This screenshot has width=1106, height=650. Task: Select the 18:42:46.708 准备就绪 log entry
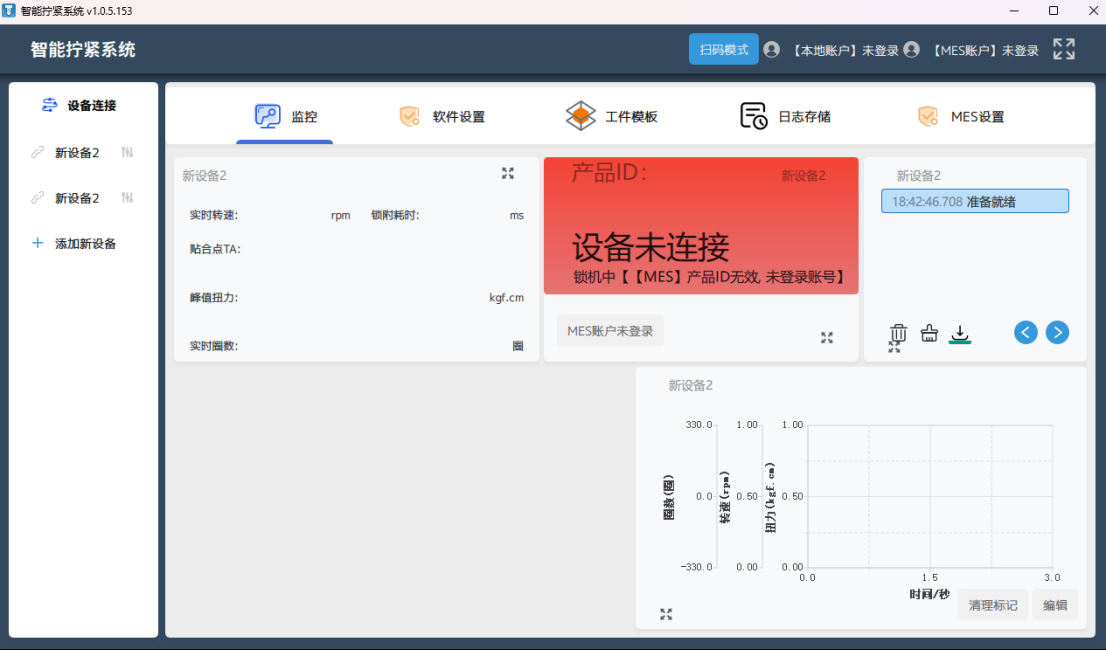975,201
